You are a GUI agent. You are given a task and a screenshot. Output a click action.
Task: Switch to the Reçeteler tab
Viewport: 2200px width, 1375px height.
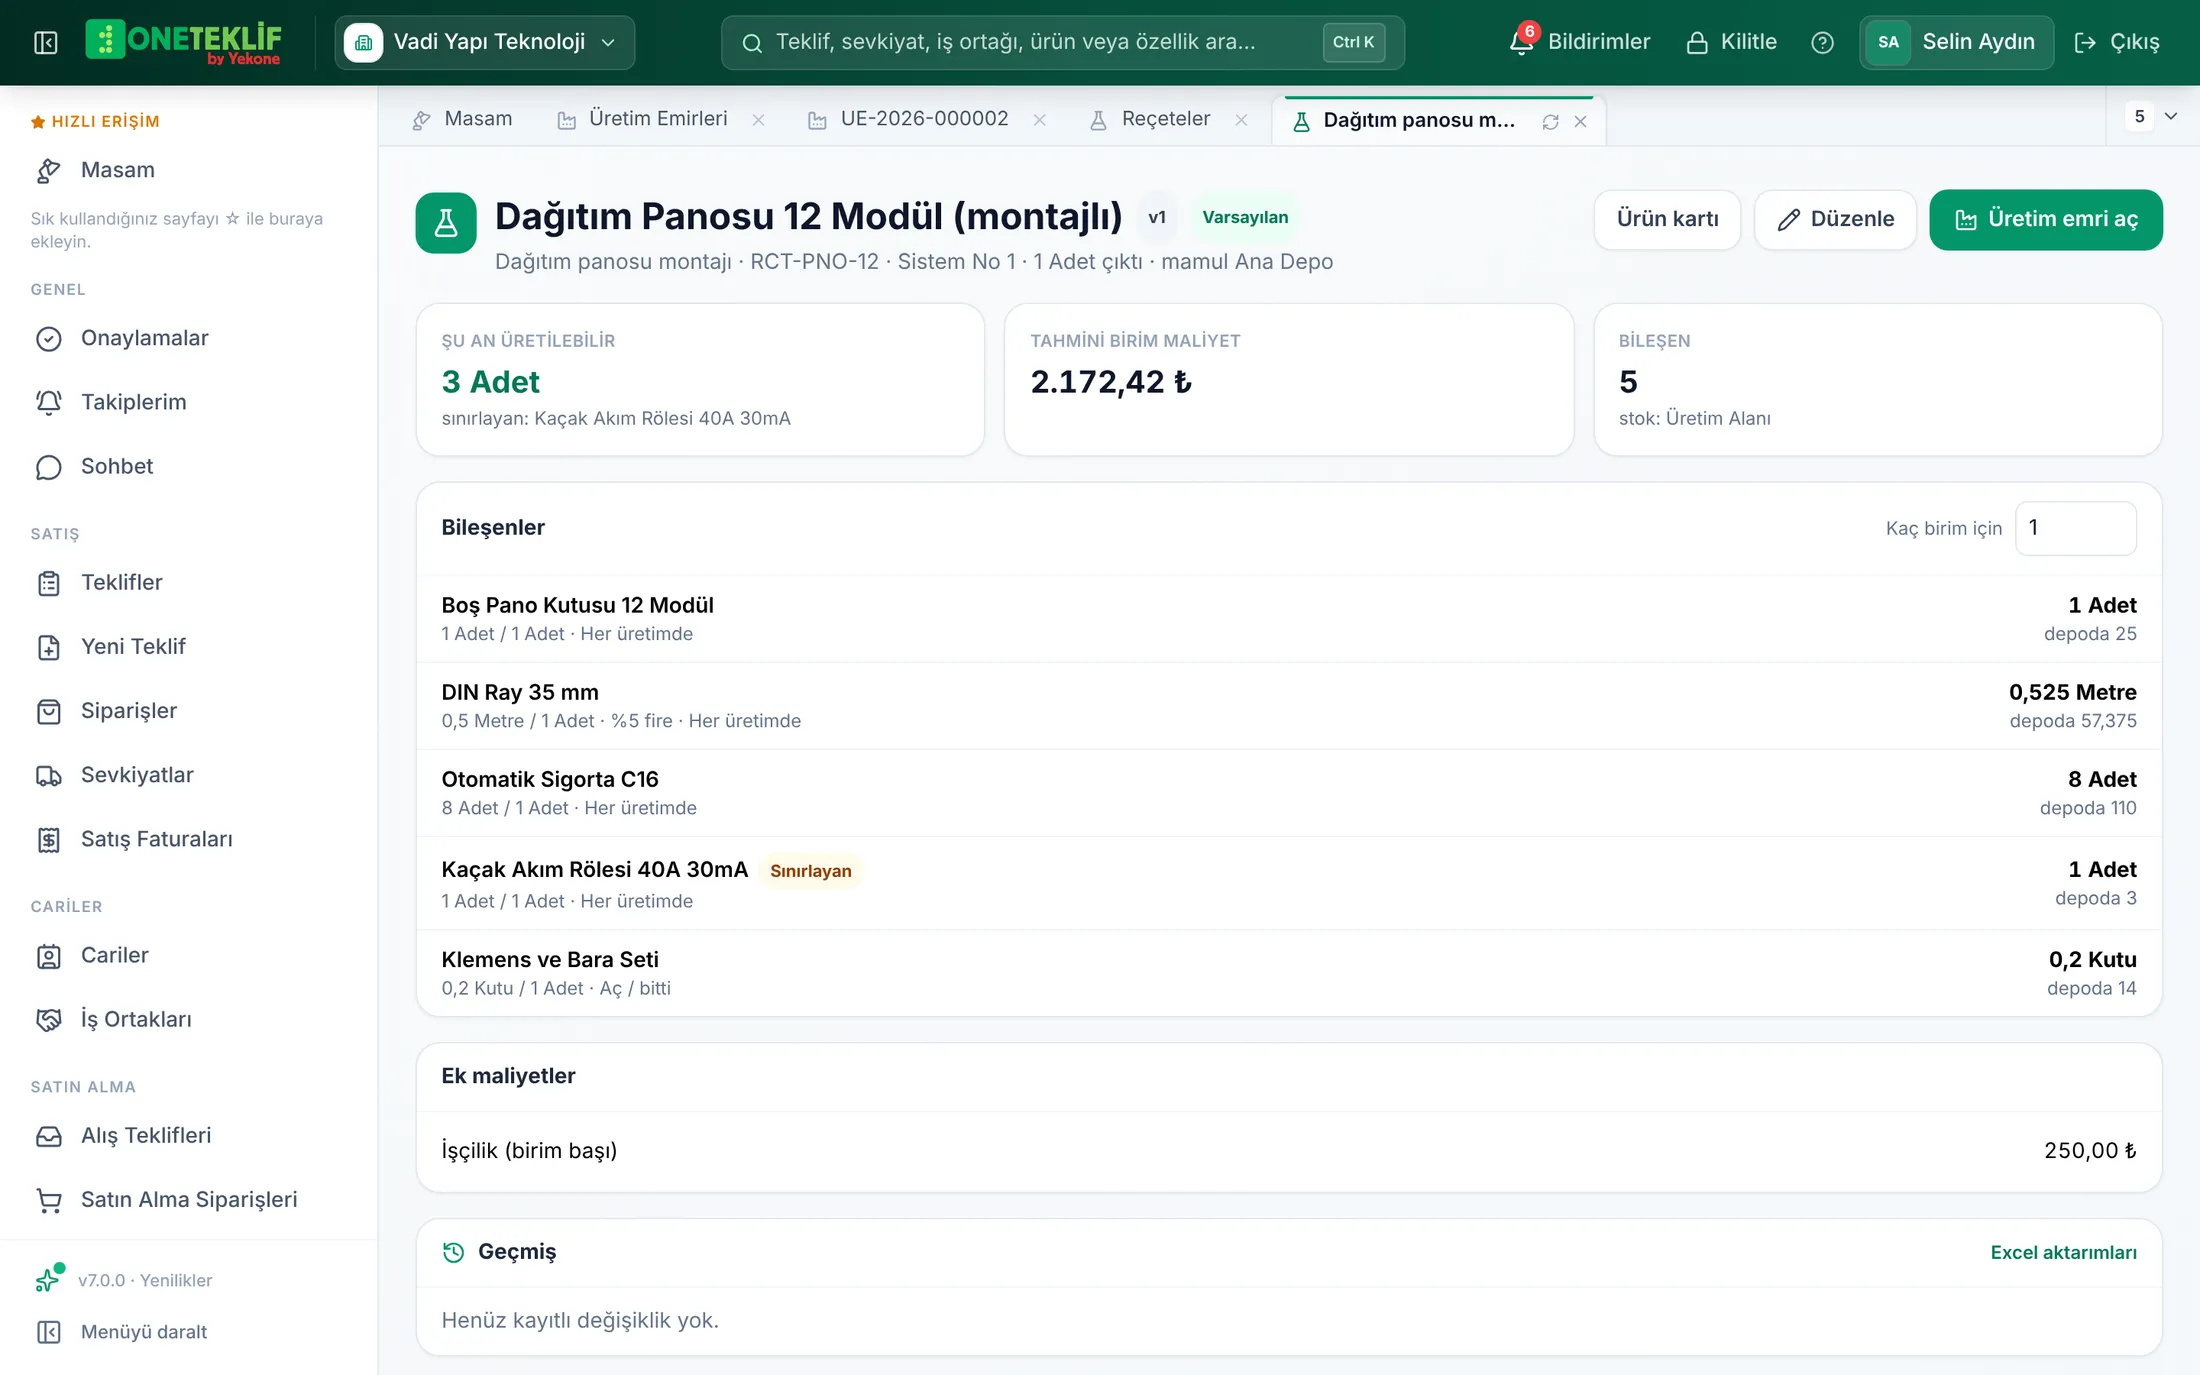point(1150,119)
